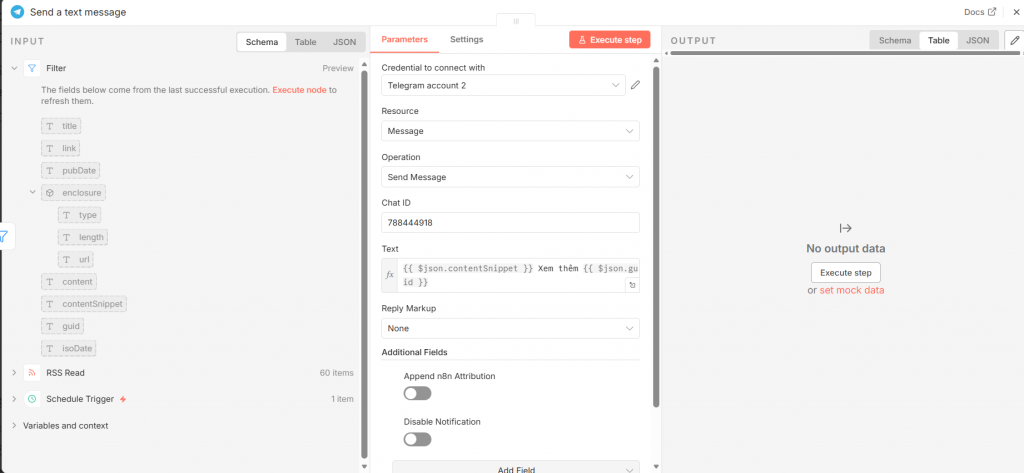Toggle the Disable Notification switch
The width and height of the screenshot is (1024, 473).
click(x=417, y=439)
